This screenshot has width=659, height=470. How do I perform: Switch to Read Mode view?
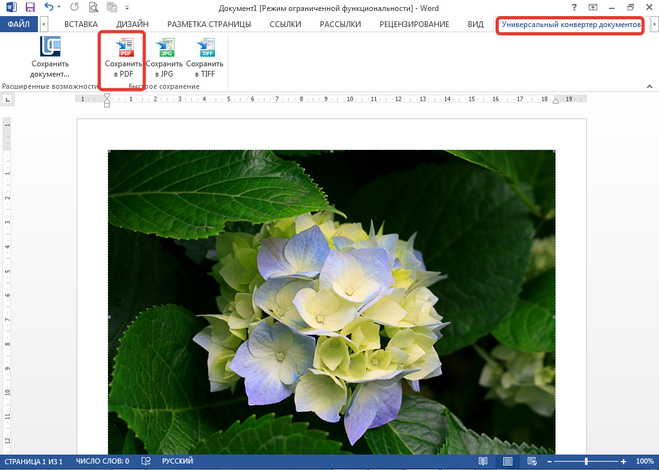pos(483,462)
